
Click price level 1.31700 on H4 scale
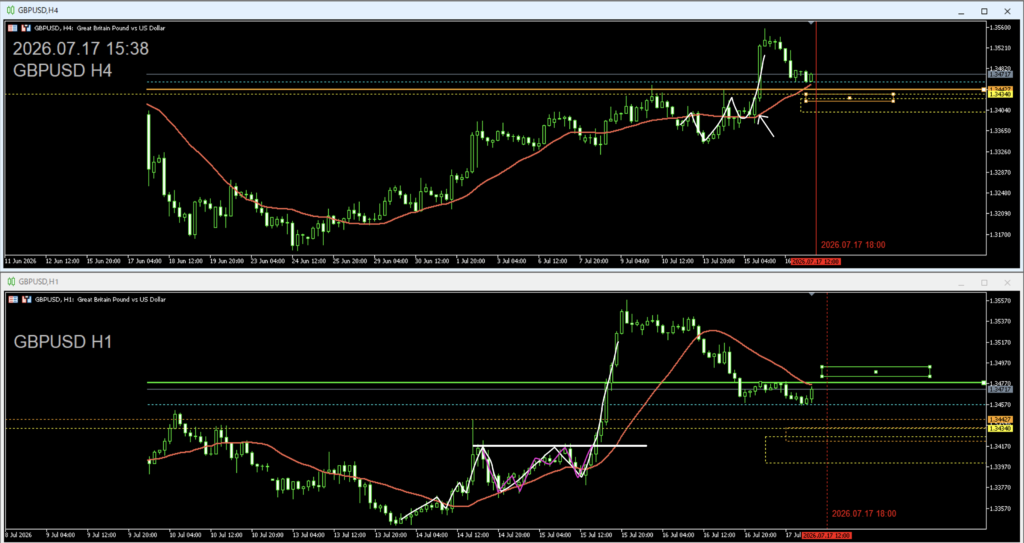click(1000, 235)
